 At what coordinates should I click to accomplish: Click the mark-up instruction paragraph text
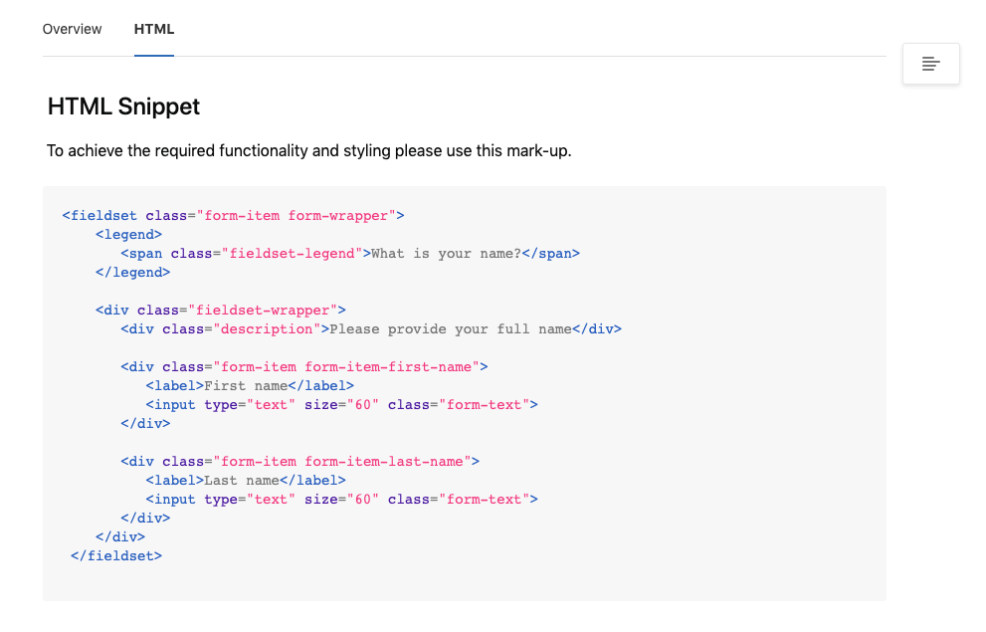point(309,151)
